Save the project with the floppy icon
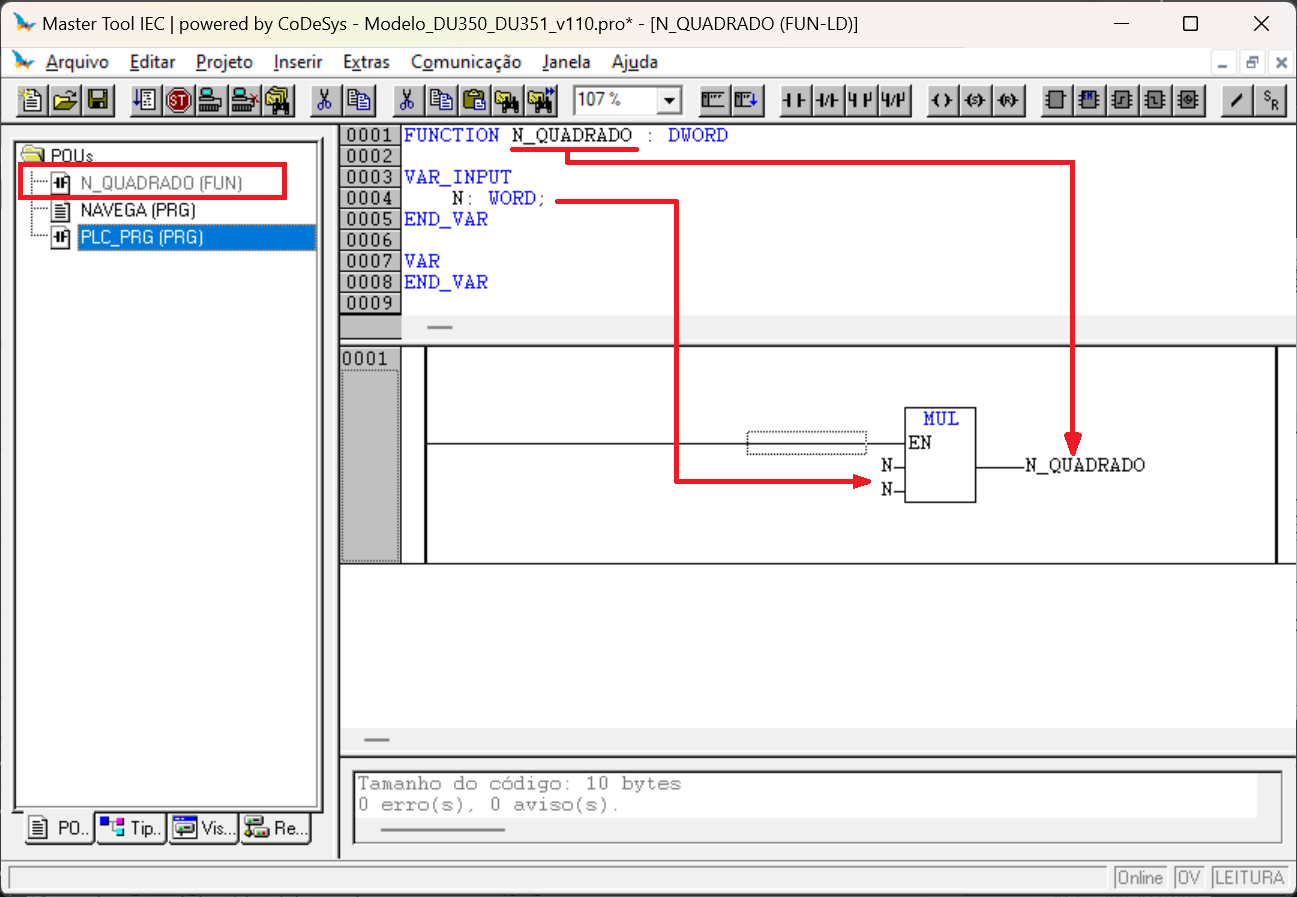This screenshot has height=897, width=1297. click(x=98, y=100)
